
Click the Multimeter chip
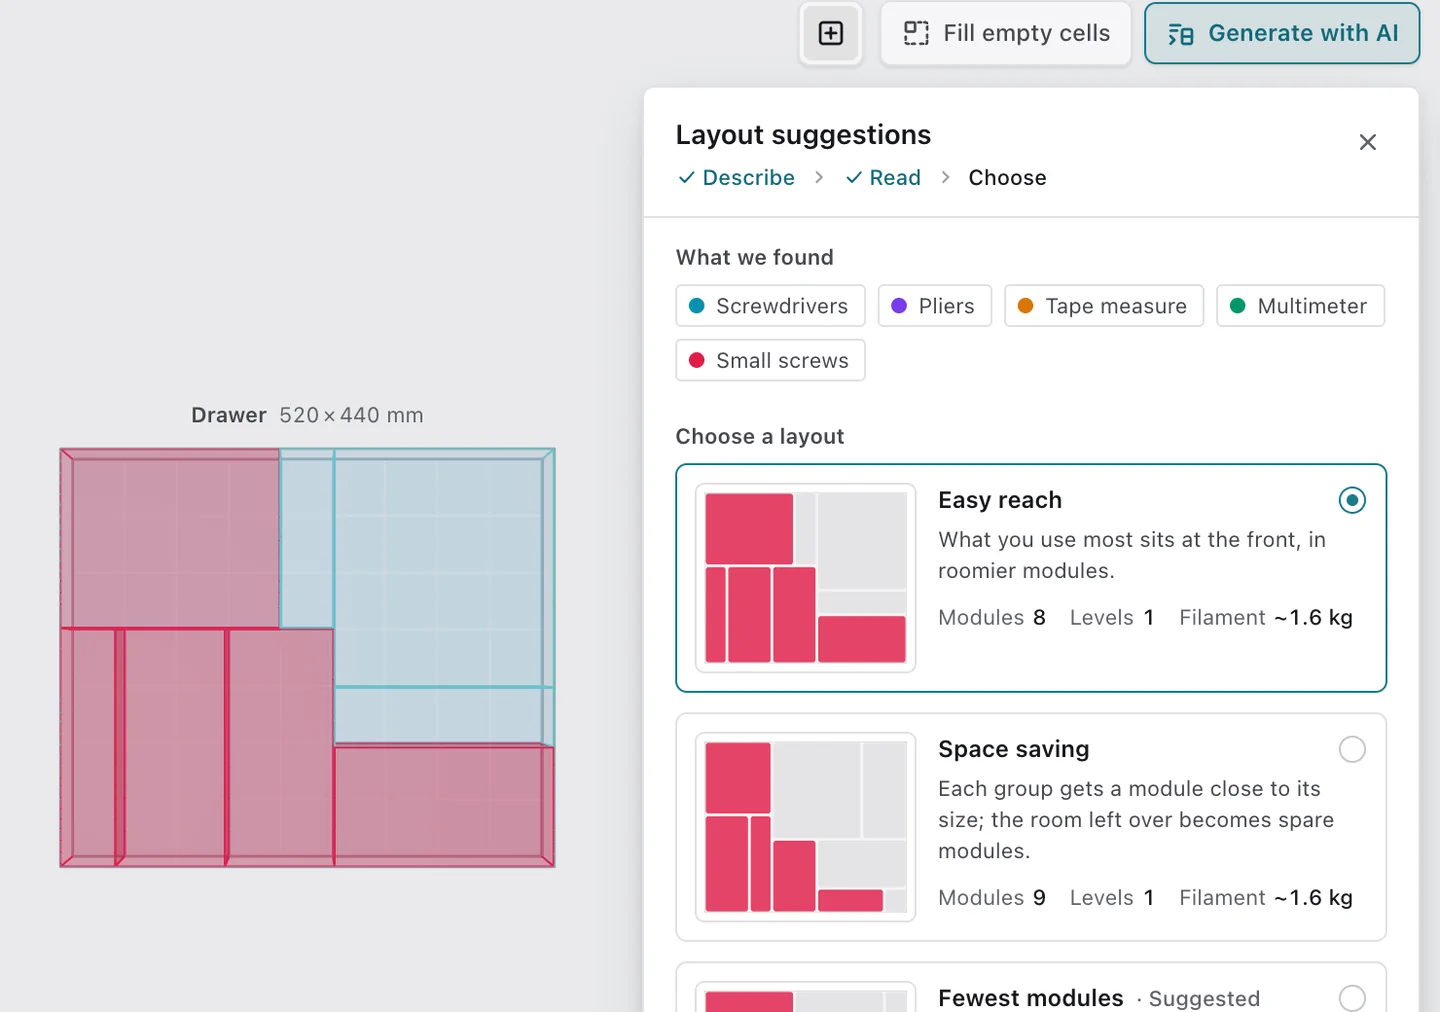(x=1300, y=306)
